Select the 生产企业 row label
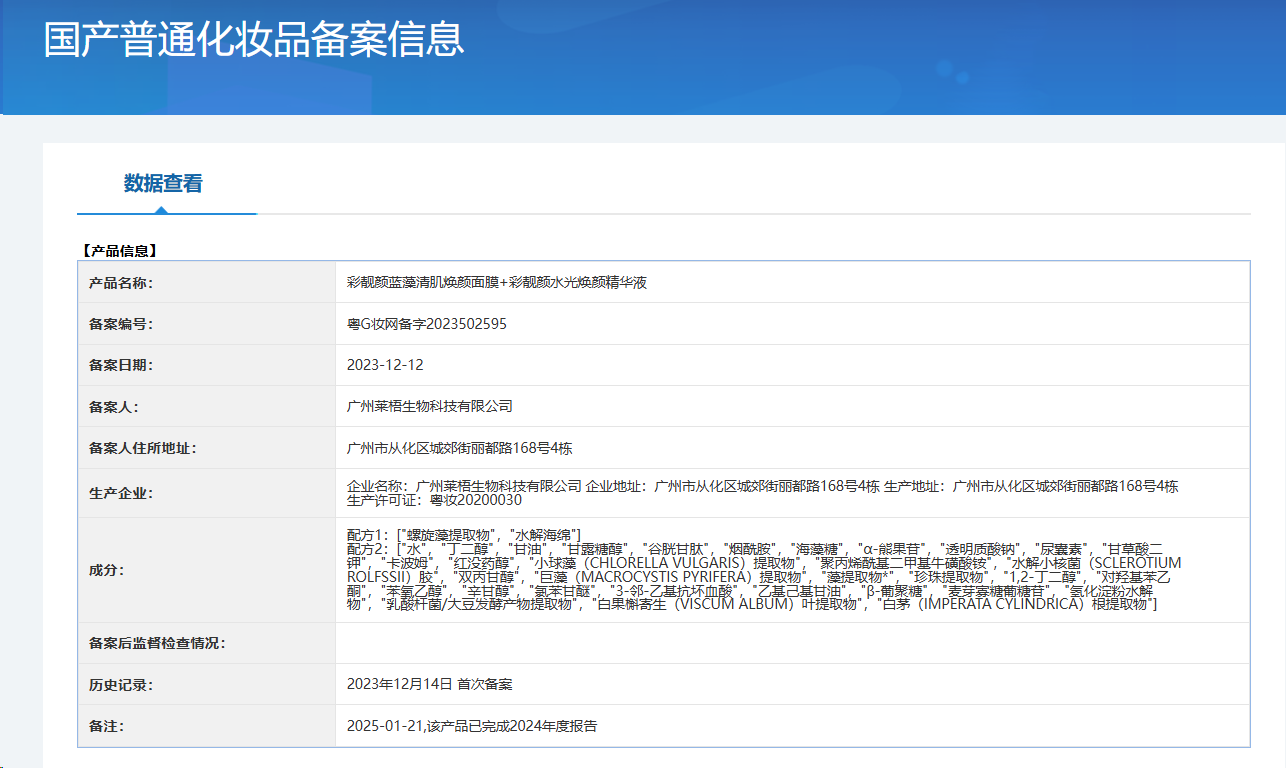 pos(121,493)
